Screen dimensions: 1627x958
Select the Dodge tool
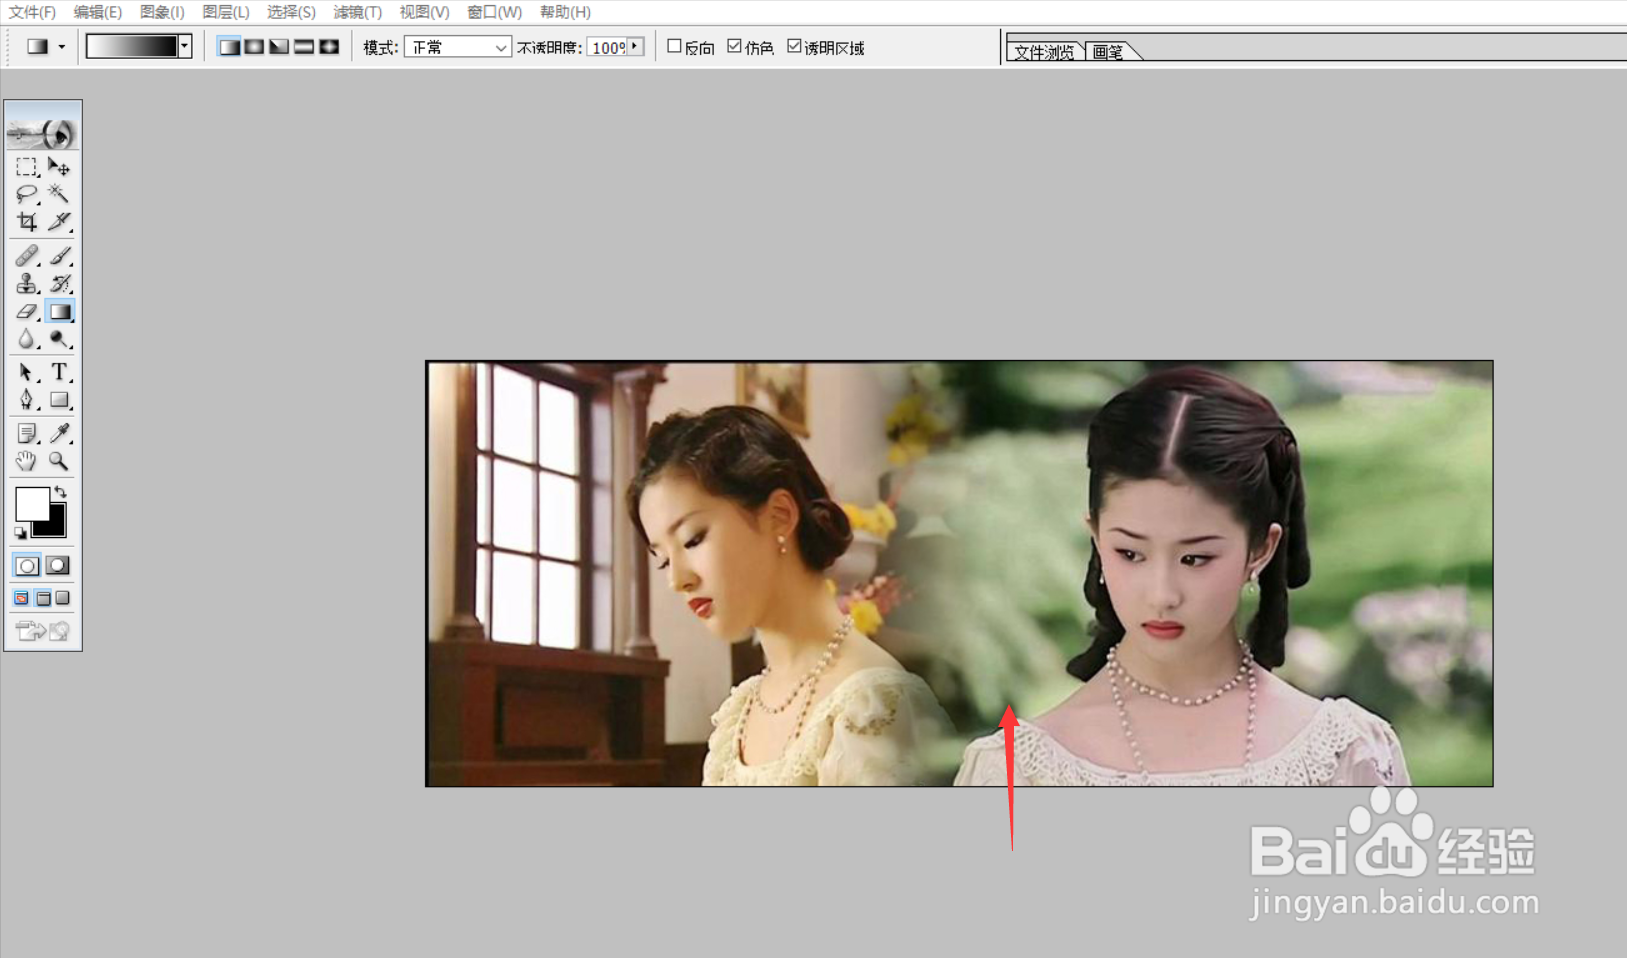tap(59, 340)
